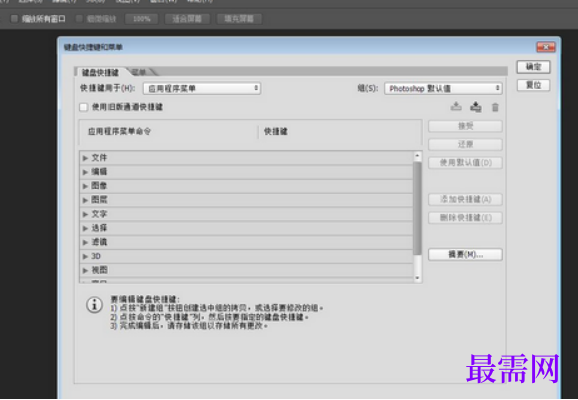
Task: Click the info icon beside the editing instructions
Action: coord(94,305)
